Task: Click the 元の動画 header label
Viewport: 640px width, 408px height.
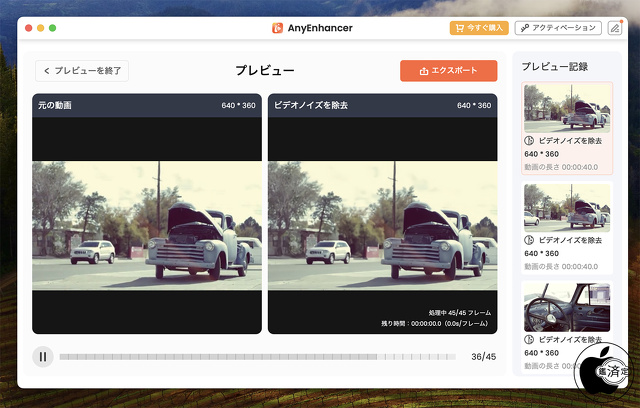Action: 55,105
